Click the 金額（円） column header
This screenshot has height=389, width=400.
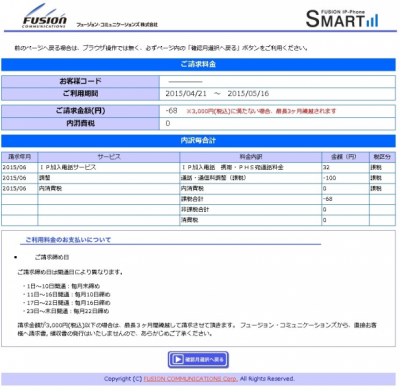(x=345, y=157)
